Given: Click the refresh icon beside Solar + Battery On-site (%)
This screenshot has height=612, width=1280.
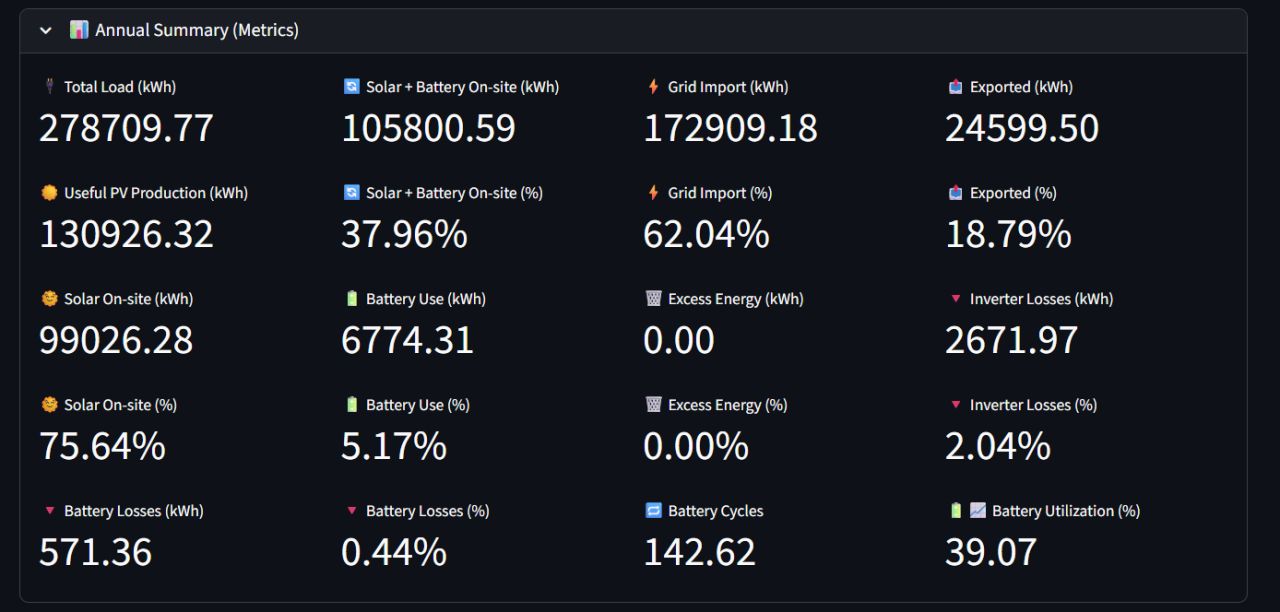Looking at the screenshot, I should coord(351,193).
